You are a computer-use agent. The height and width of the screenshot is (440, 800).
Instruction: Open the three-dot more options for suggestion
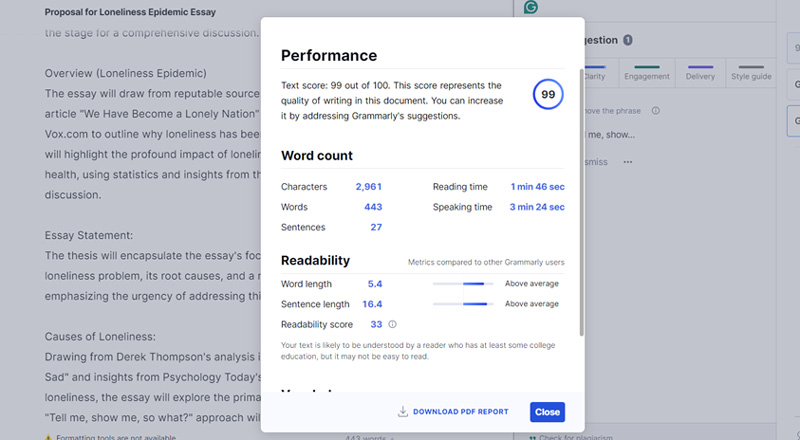click(628, 161)
